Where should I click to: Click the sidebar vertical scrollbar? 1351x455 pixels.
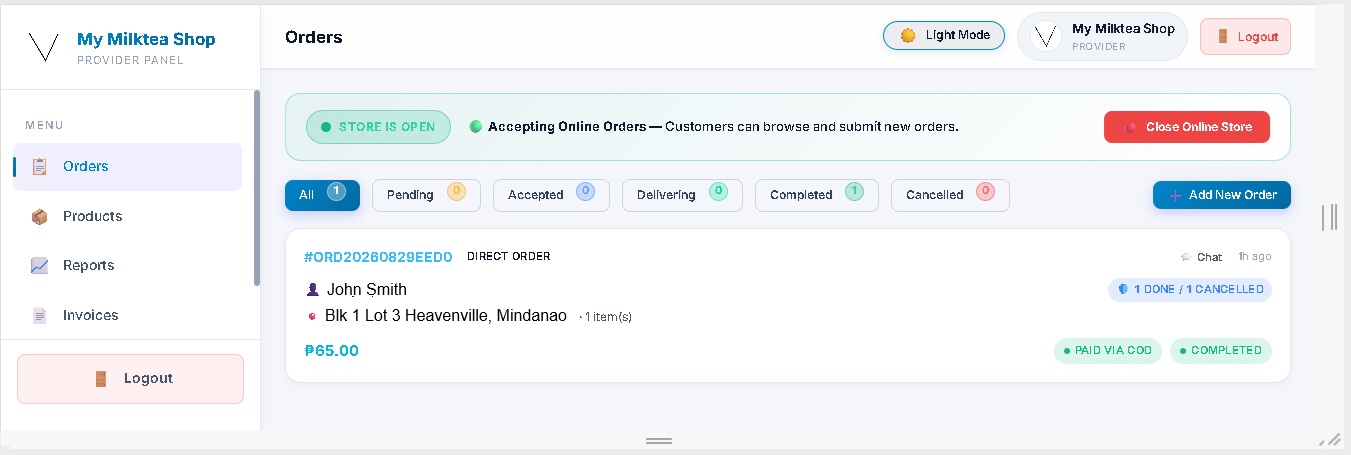(x=256, y=188)
